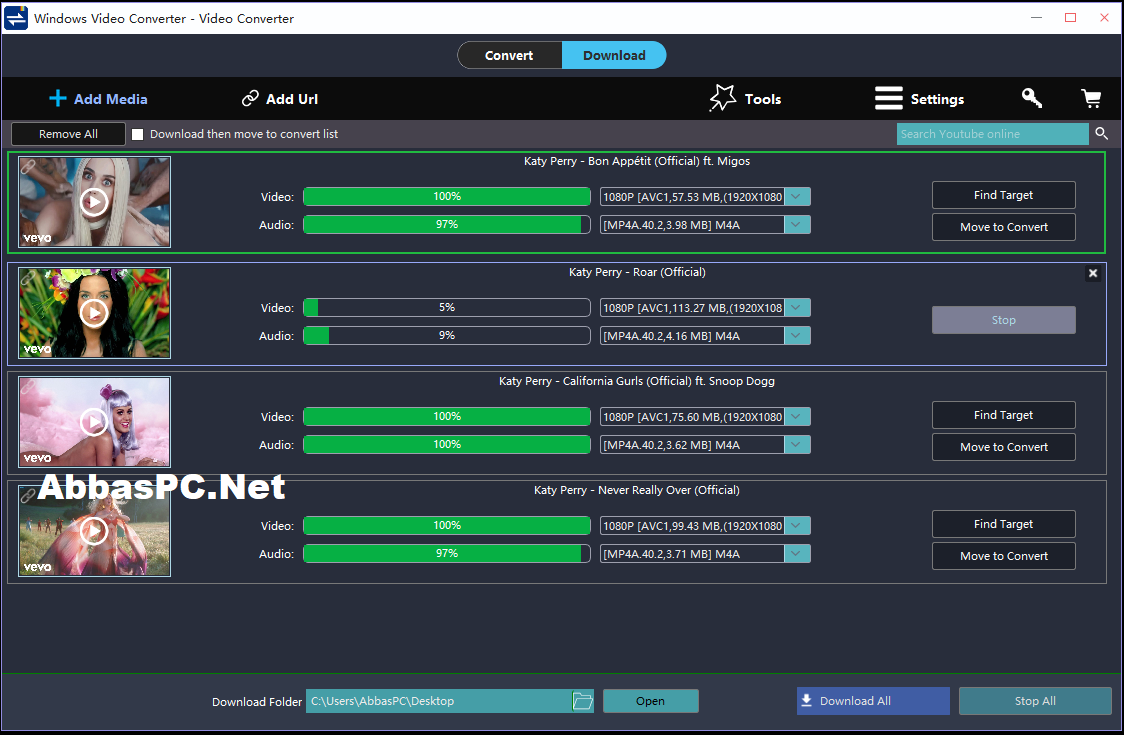Expand Roar audio format dropdown
This screenshot has width=1124, height=735.
click(x=796, y=336)
